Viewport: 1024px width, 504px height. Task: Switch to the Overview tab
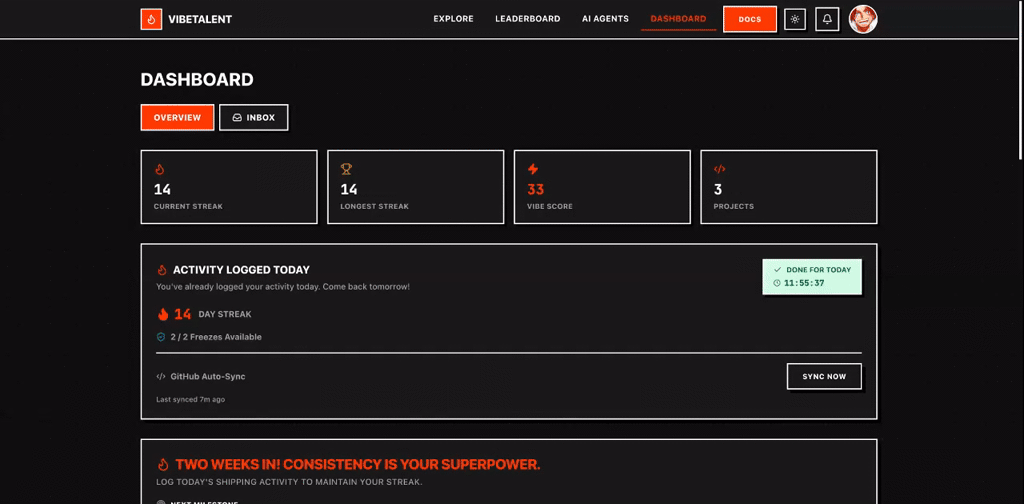(x=177, y=117)
